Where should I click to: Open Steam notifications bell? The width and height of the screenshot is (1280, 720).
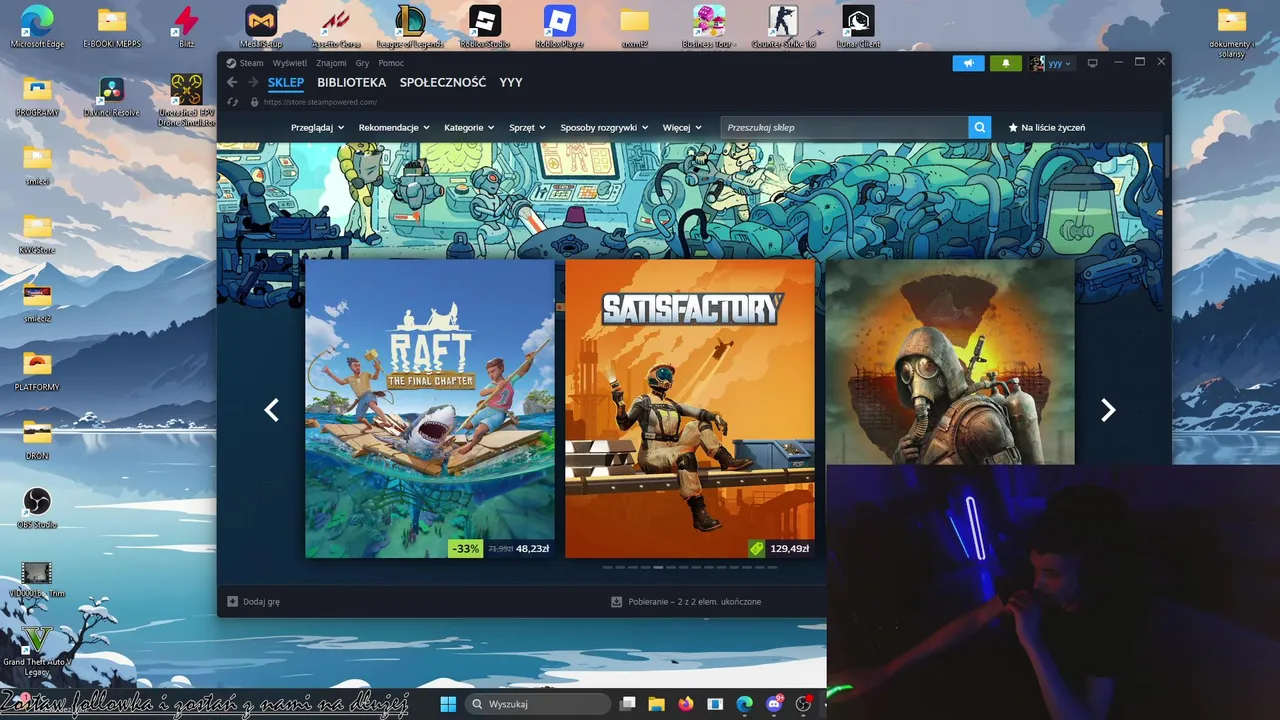[x=1005, y=63]
